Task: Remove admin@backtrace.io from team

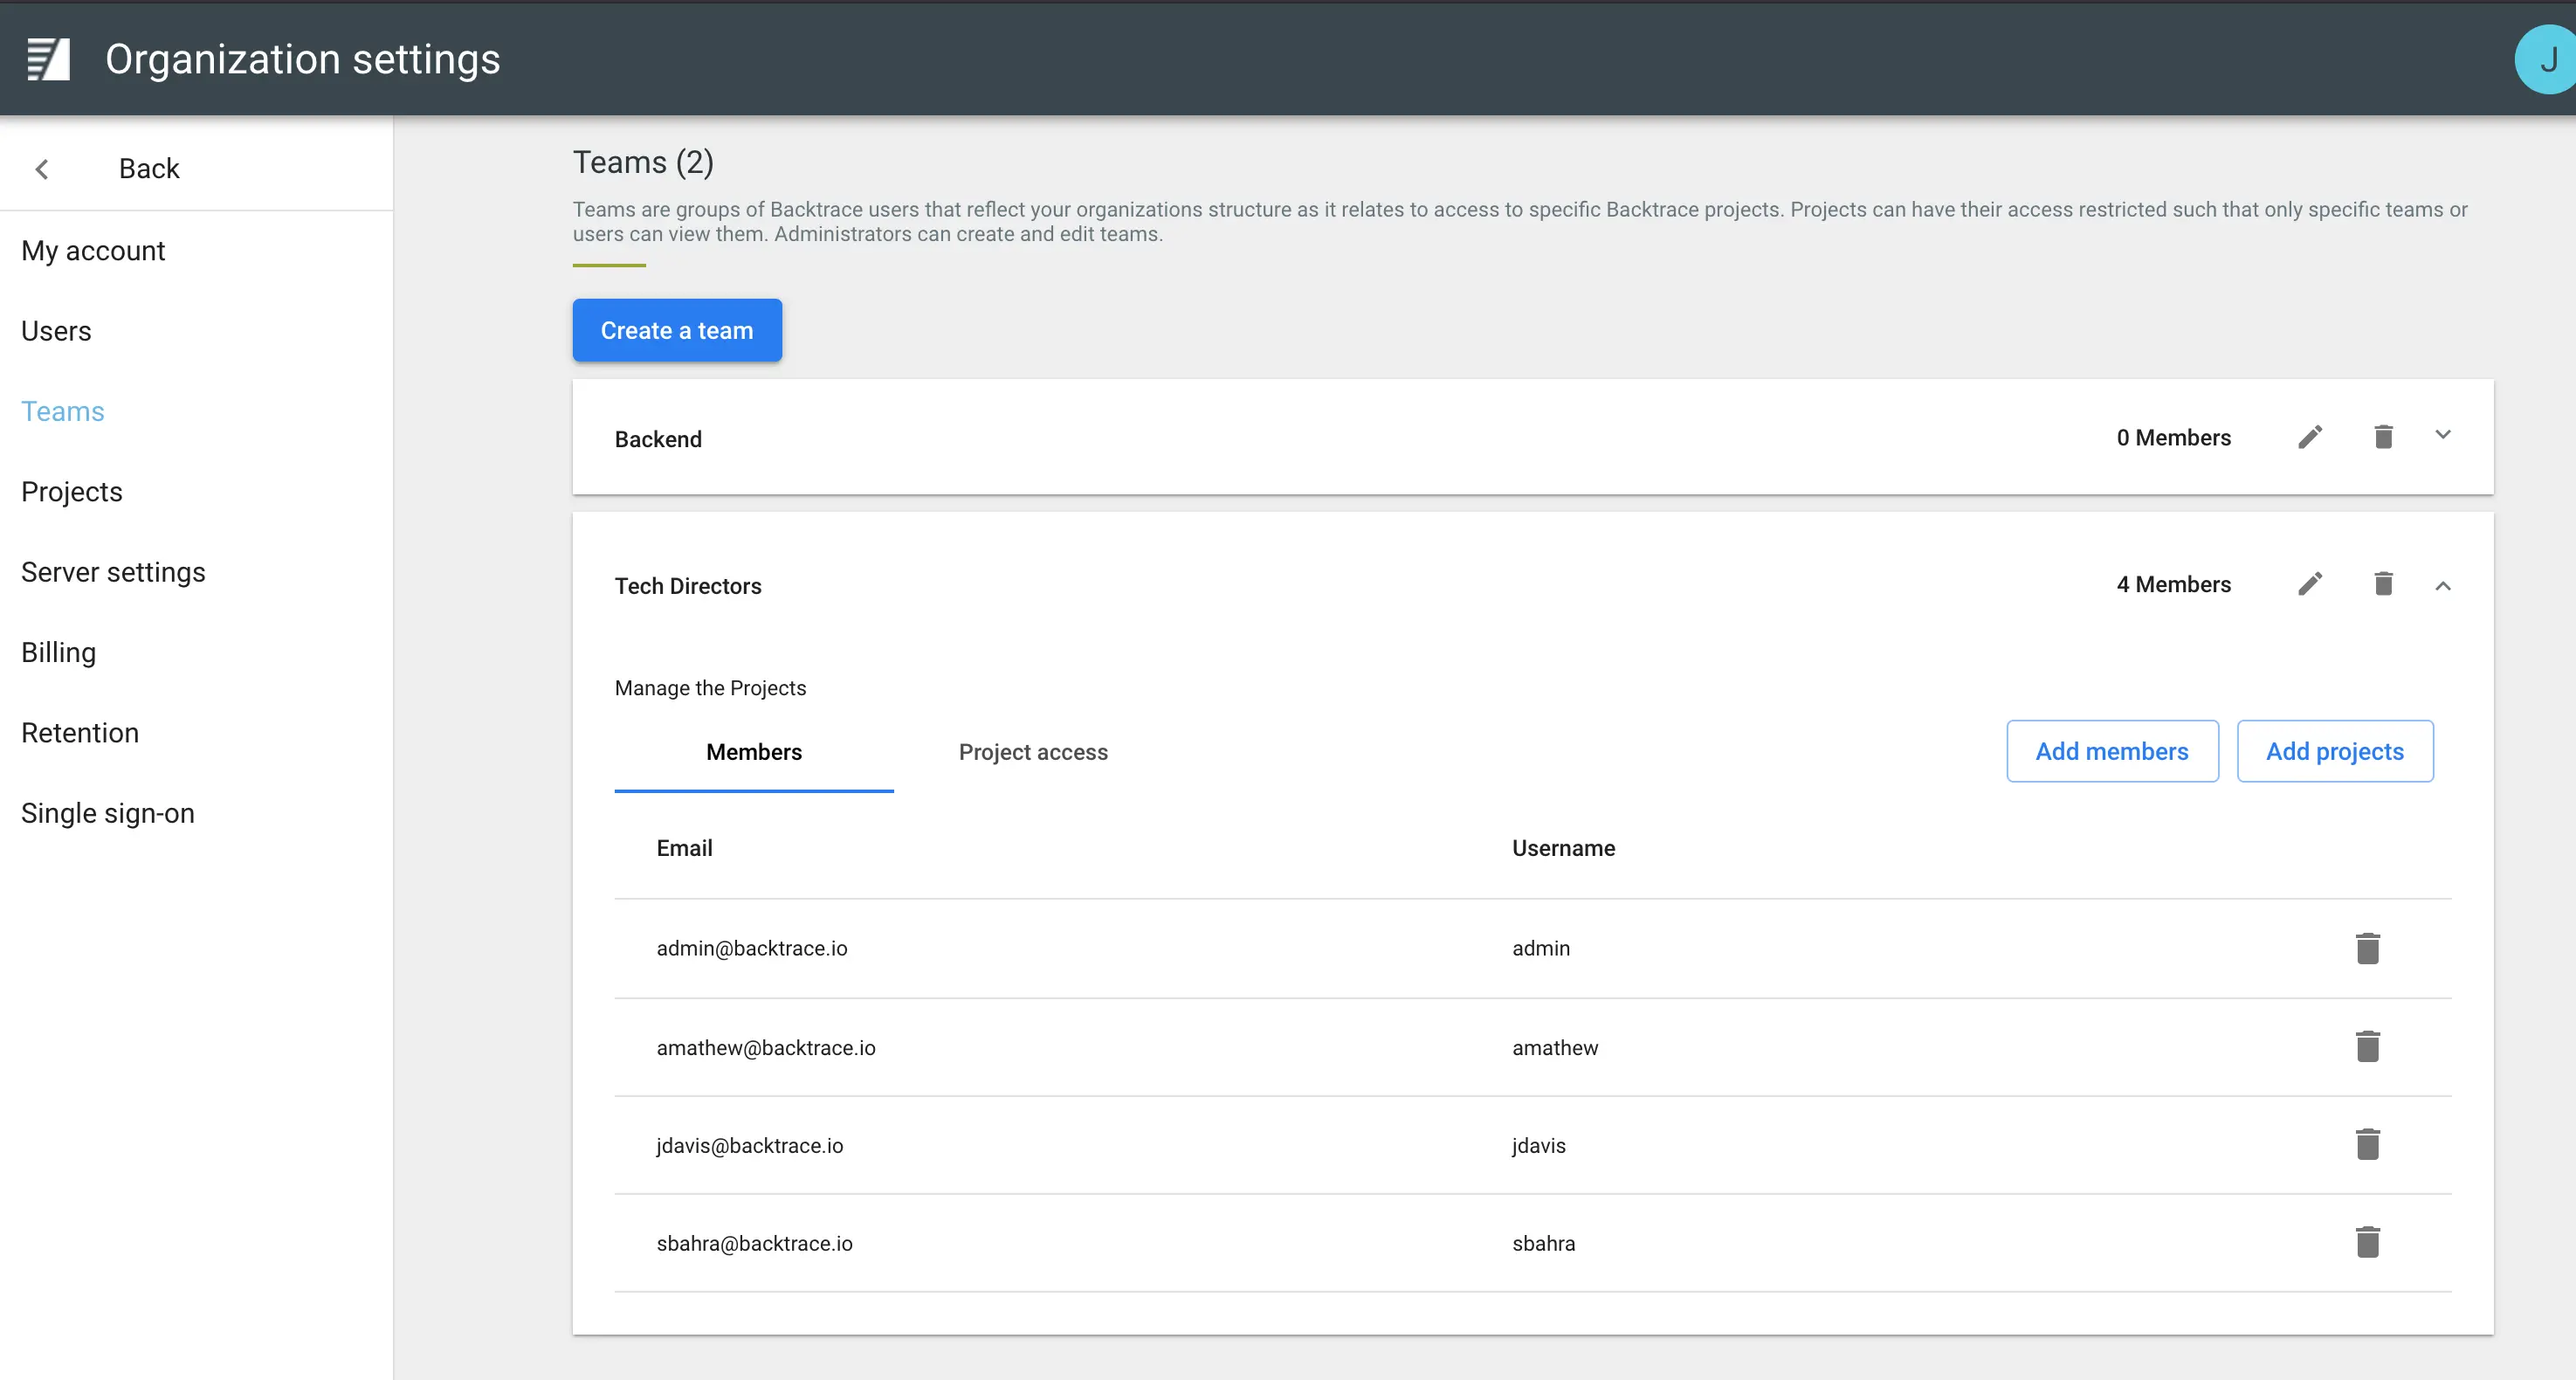Action: point(2367,948)
